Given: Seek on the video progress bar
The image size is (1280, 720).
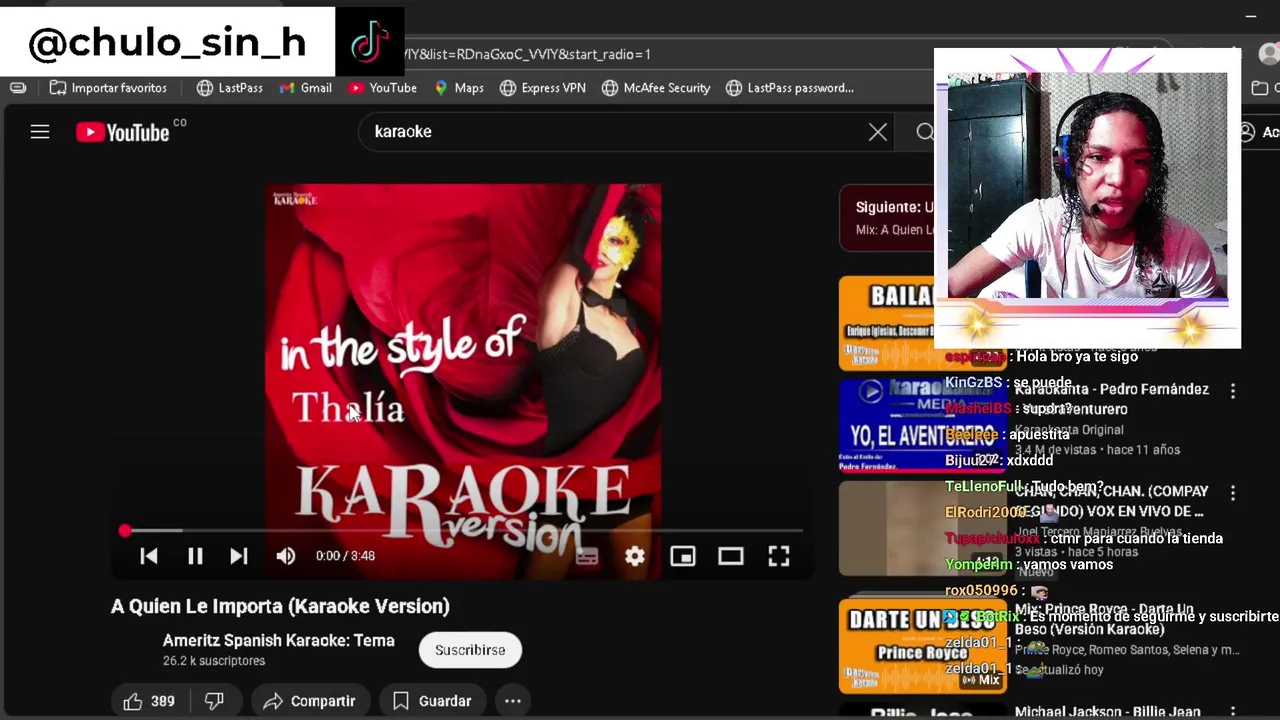Looking at the screenshot, I should pyautogui.click(x=463, y=531).
